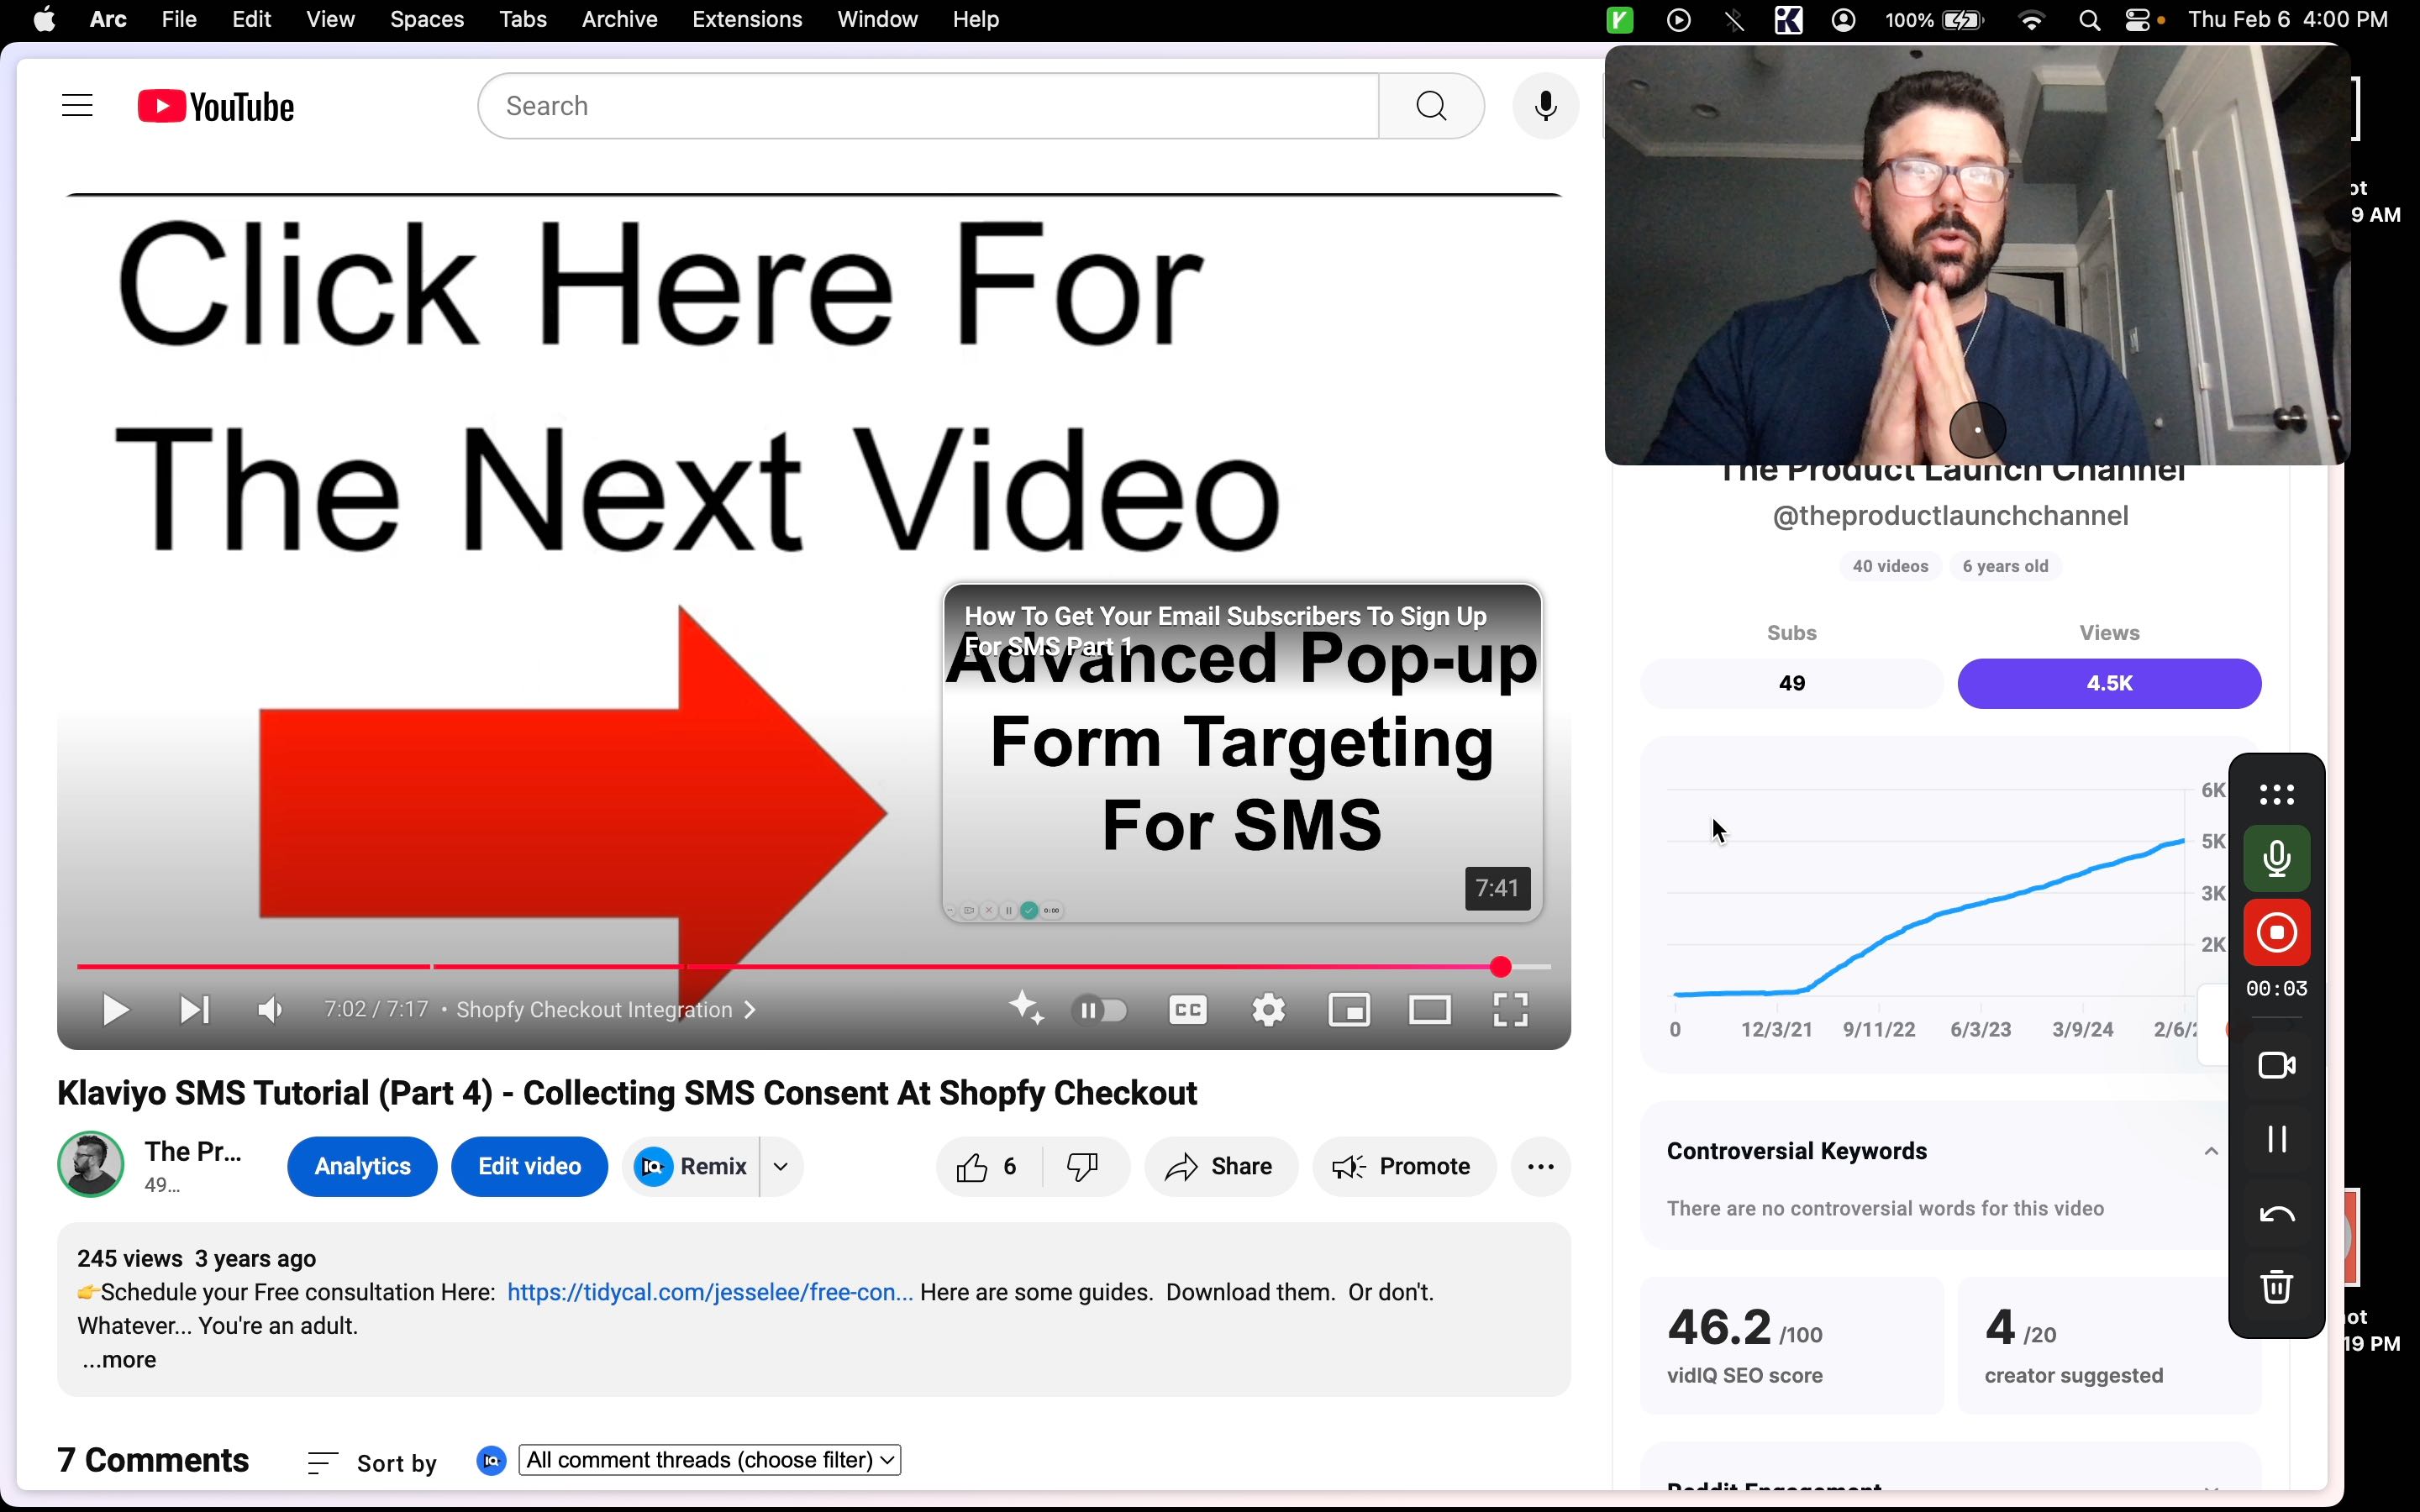Open Spotlight search in menu bar
Viewport: 2420px width, 1512px height.
tap(2089, 20)
